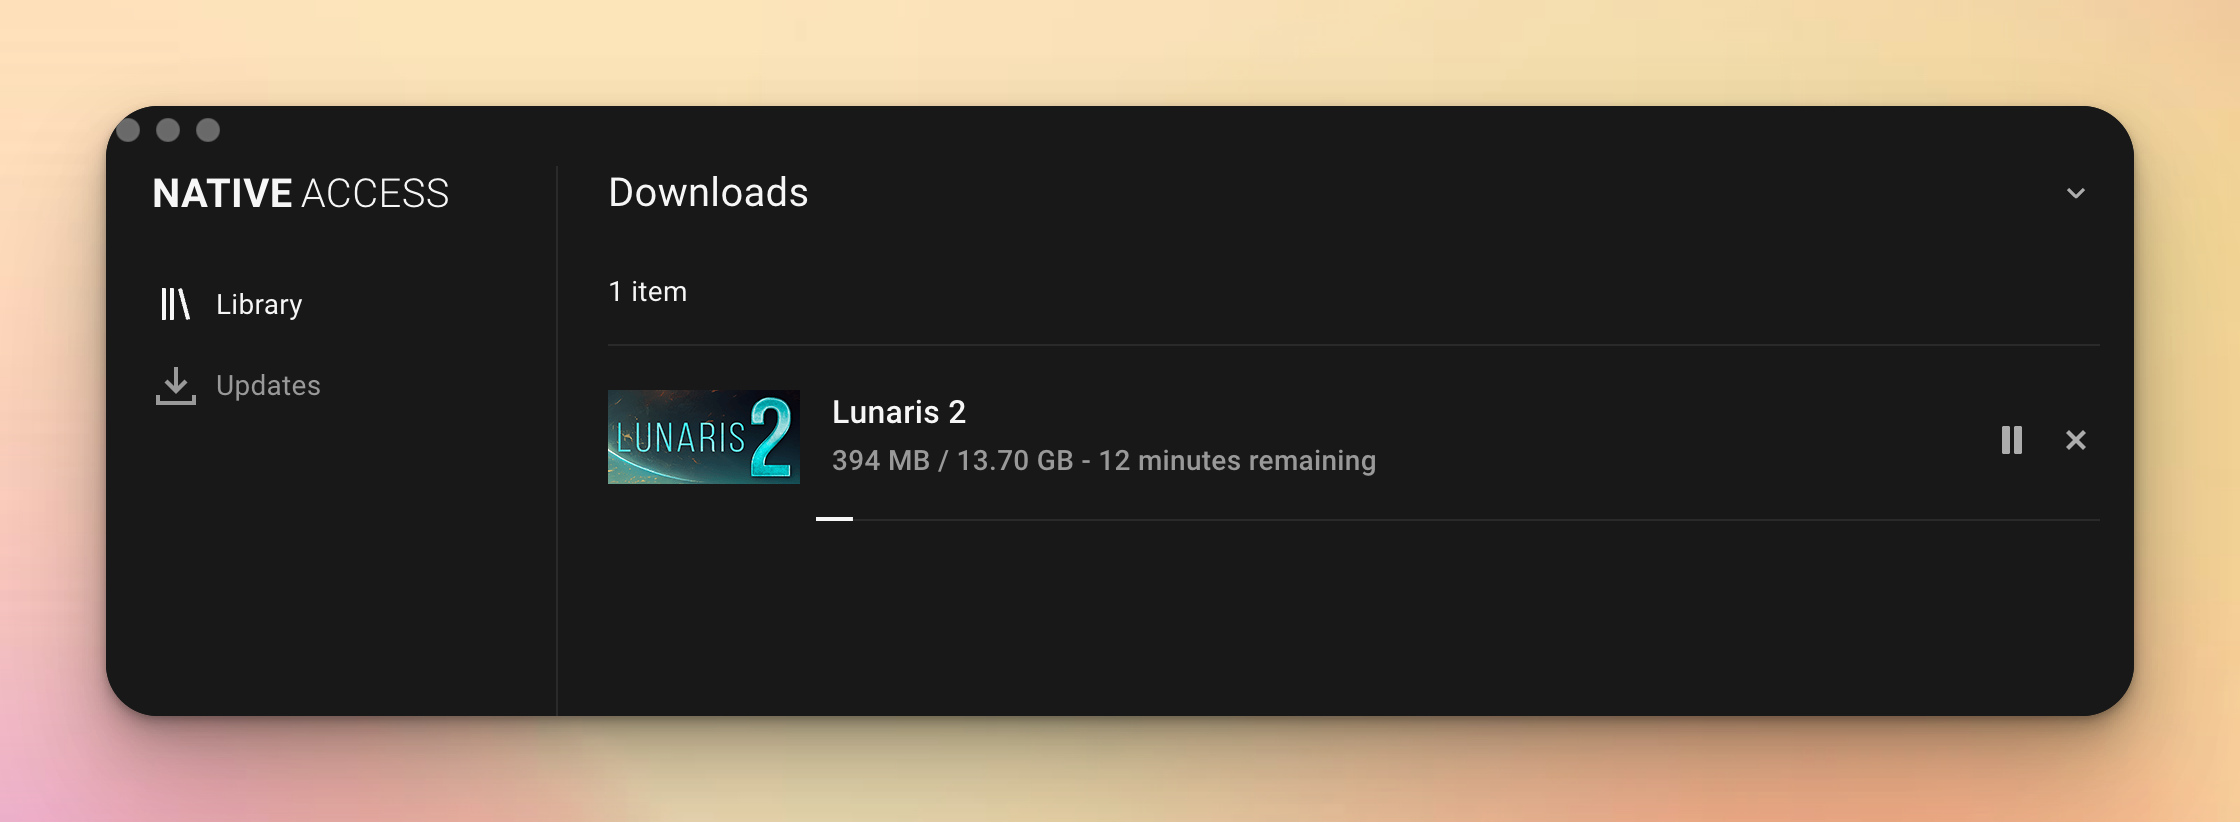Click the download size and time remaining text
Image resolution: width=2240 pixels, height=822 pixels.
(1104, 460)
